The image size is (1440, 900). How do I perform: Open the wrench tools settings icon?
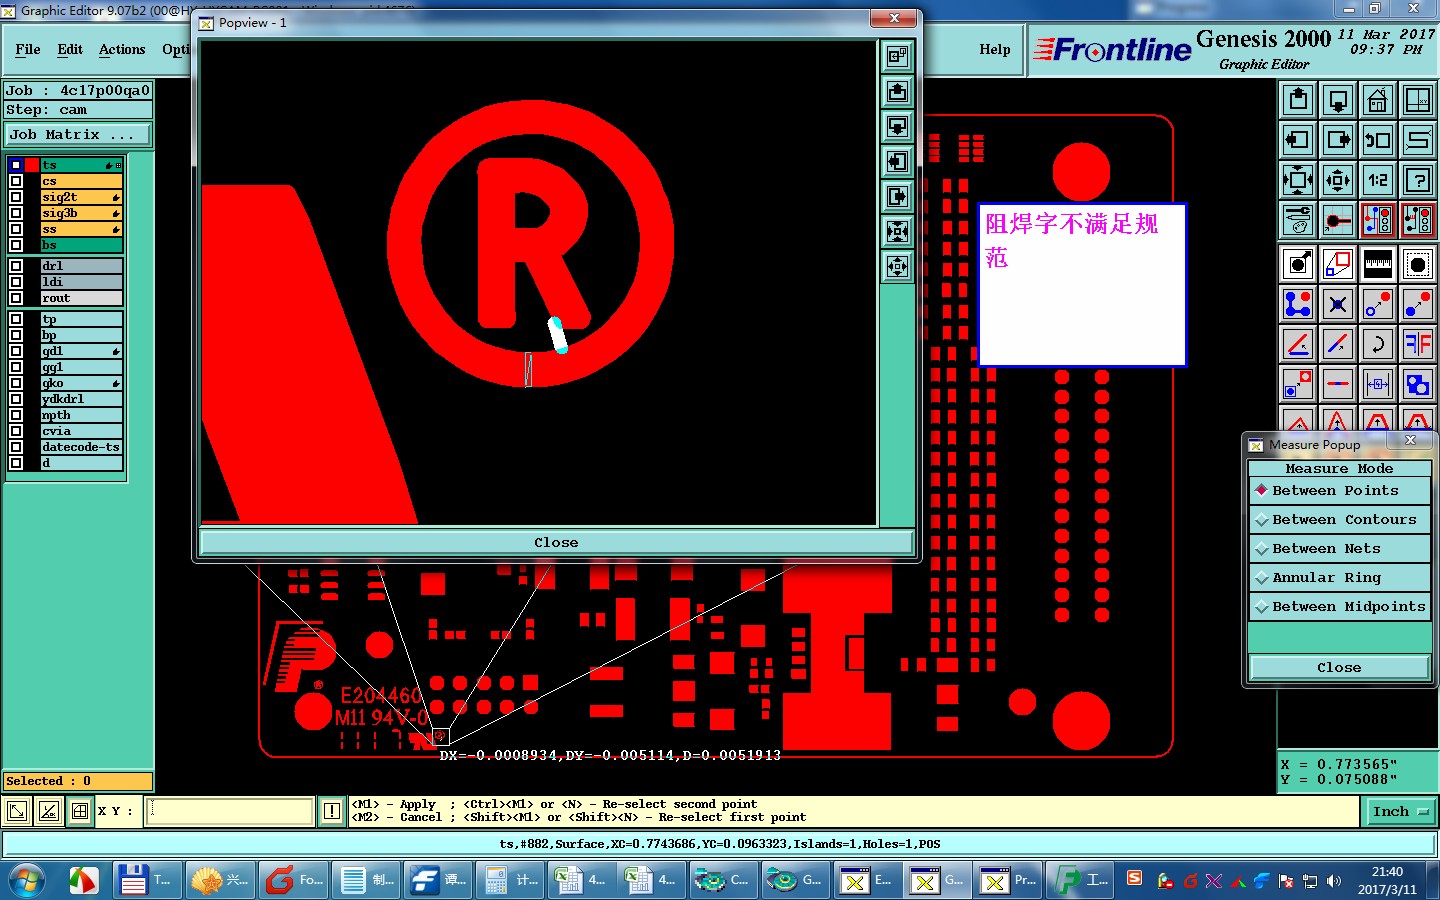click(1298, 220)
